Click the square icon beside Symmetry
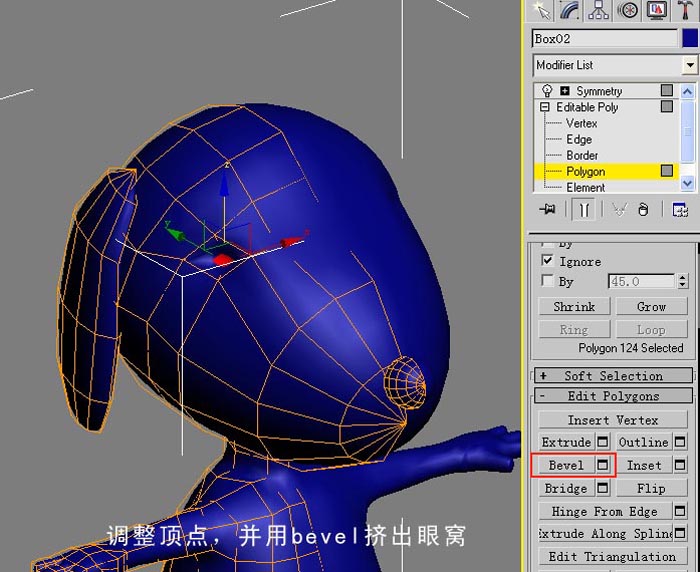 coord(667,91)
